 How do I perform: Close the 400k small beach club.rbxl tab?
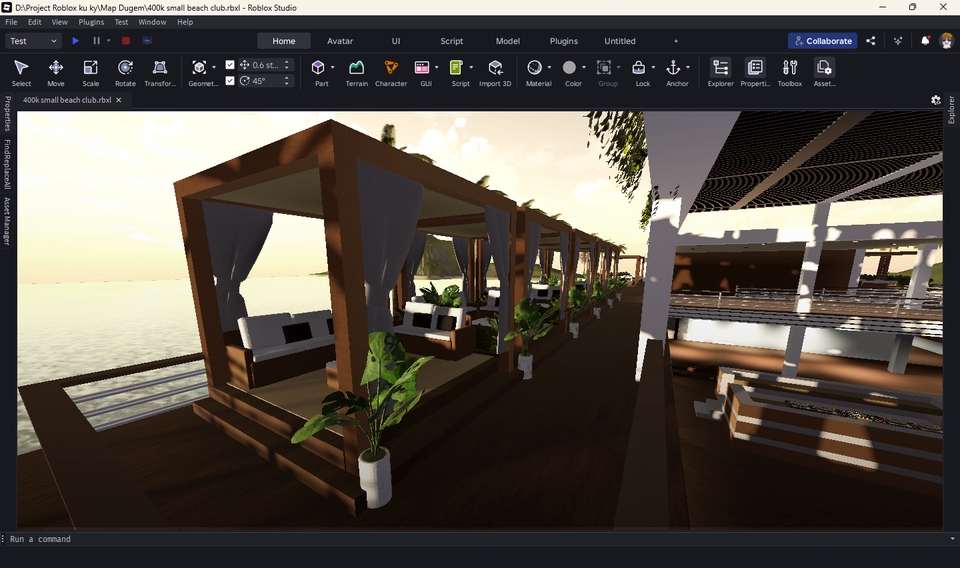click(118, 100)
